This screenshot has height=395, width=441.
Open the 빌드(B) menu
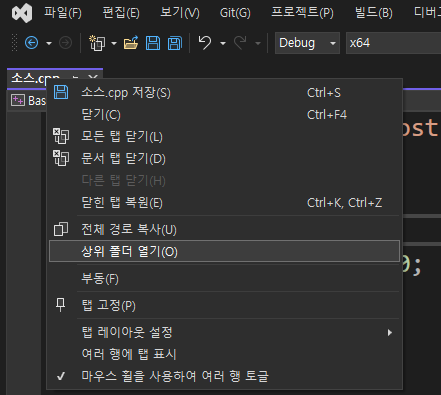click(x=373, y=13)
